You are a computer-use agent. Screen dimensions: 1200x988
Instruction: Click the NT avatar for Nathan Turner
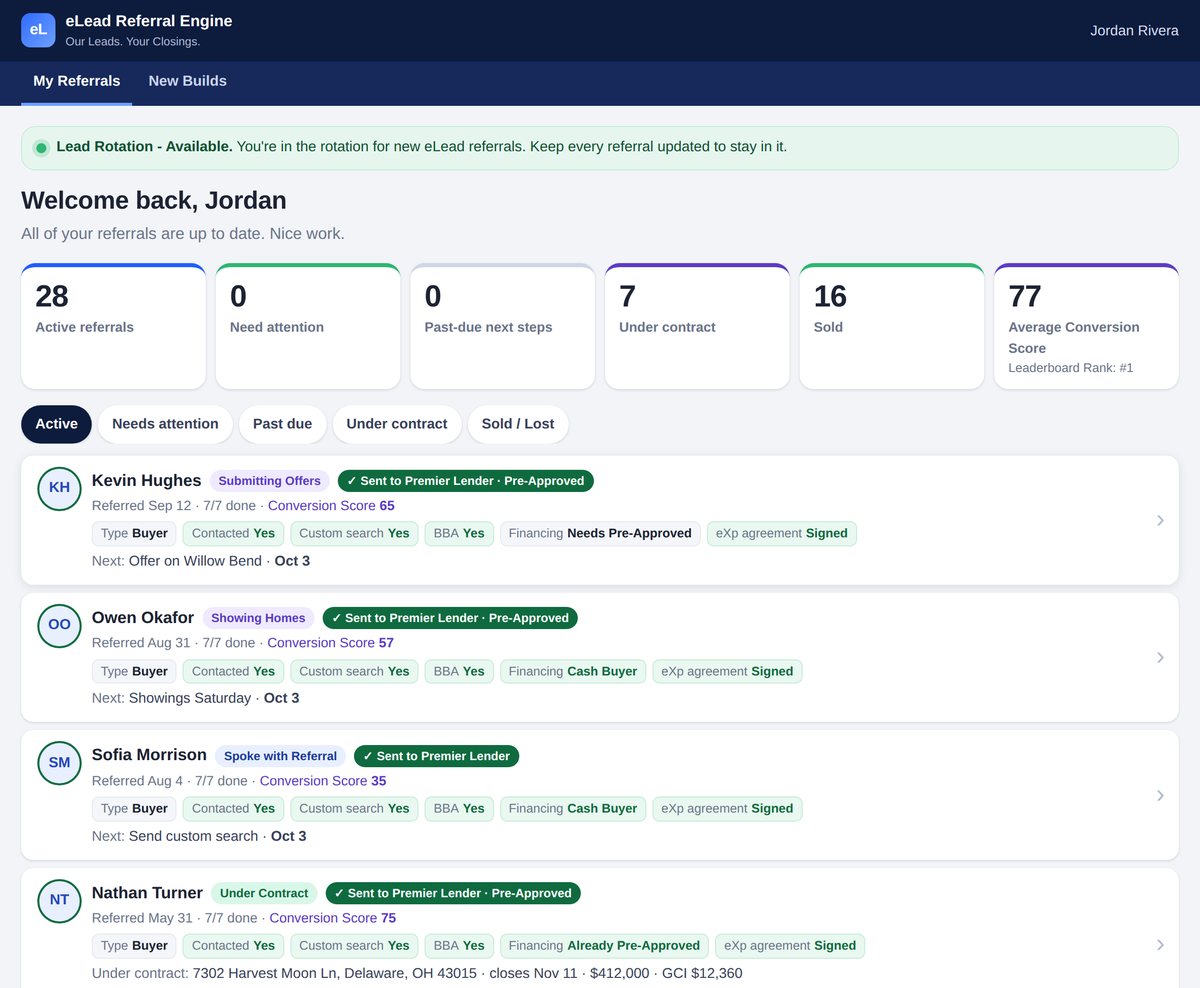59,900
